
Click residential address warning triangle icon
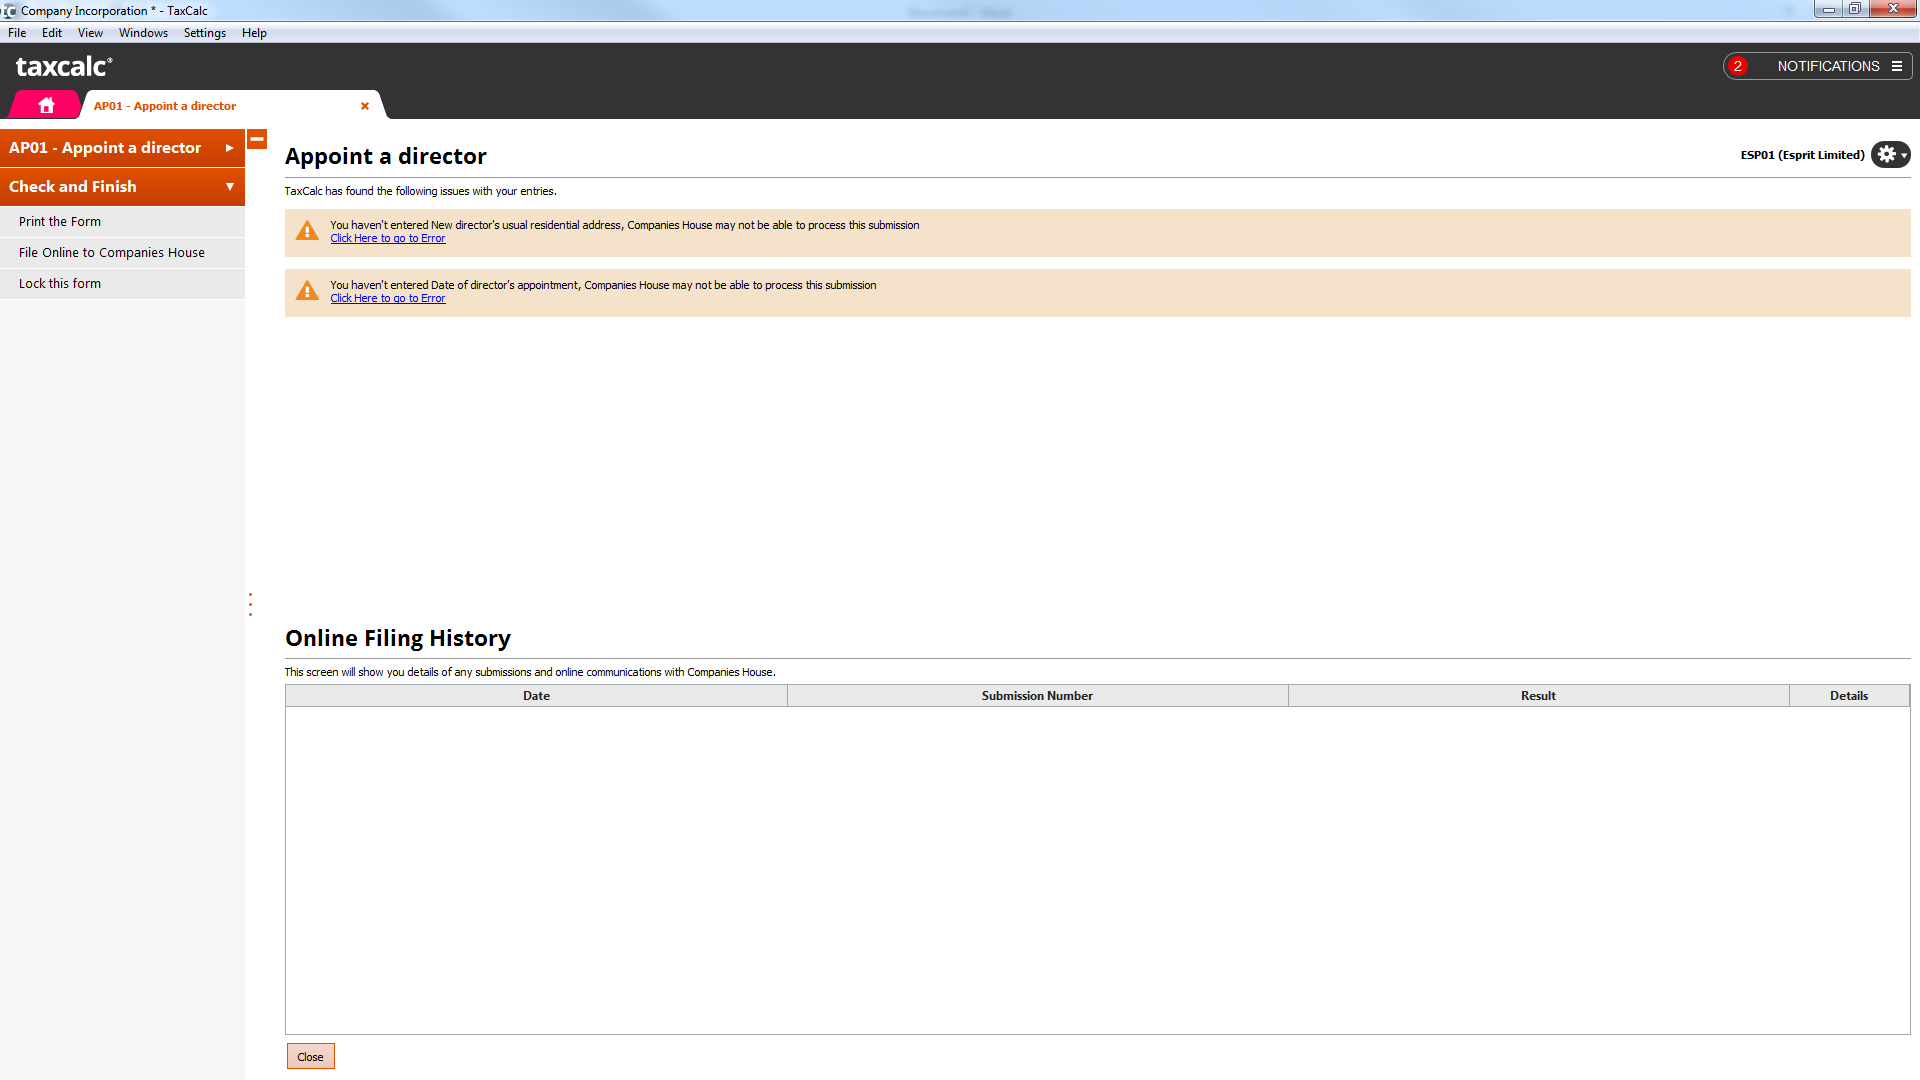pyautogui.click(x=307, y=231)
